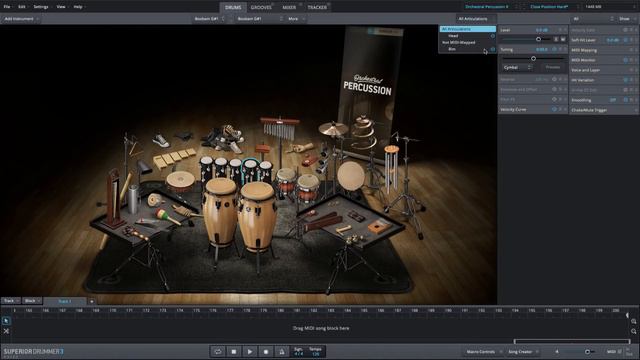This screenshot has width=640, height=360.
Task: Select the Track 1 tab
Action: pos(64,301)
